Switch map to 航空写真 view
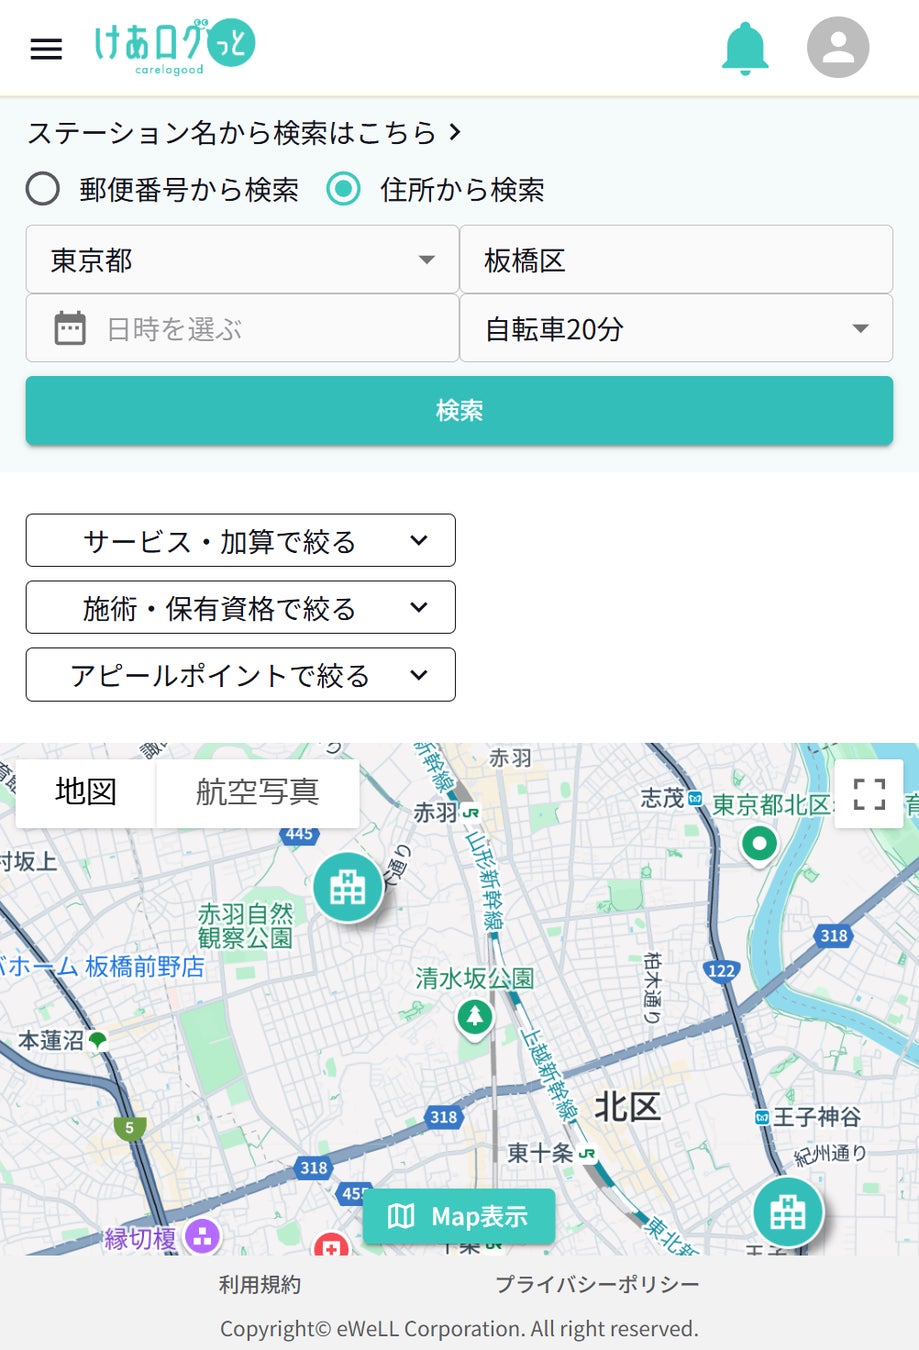The height and width of the screenshot is (1350, 919). click(258, 792)
